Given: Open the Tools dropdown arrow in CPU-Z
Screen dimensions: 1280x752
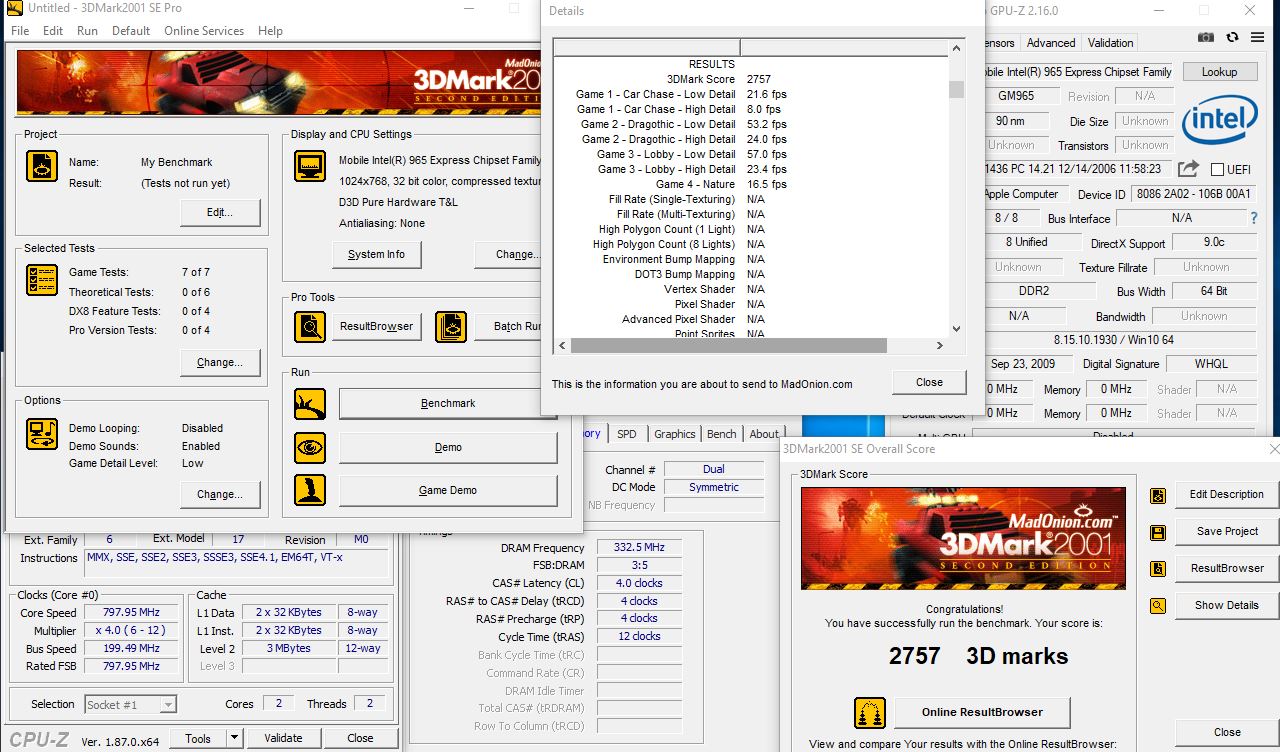Looking at the screenshot, I should [234, 738].
